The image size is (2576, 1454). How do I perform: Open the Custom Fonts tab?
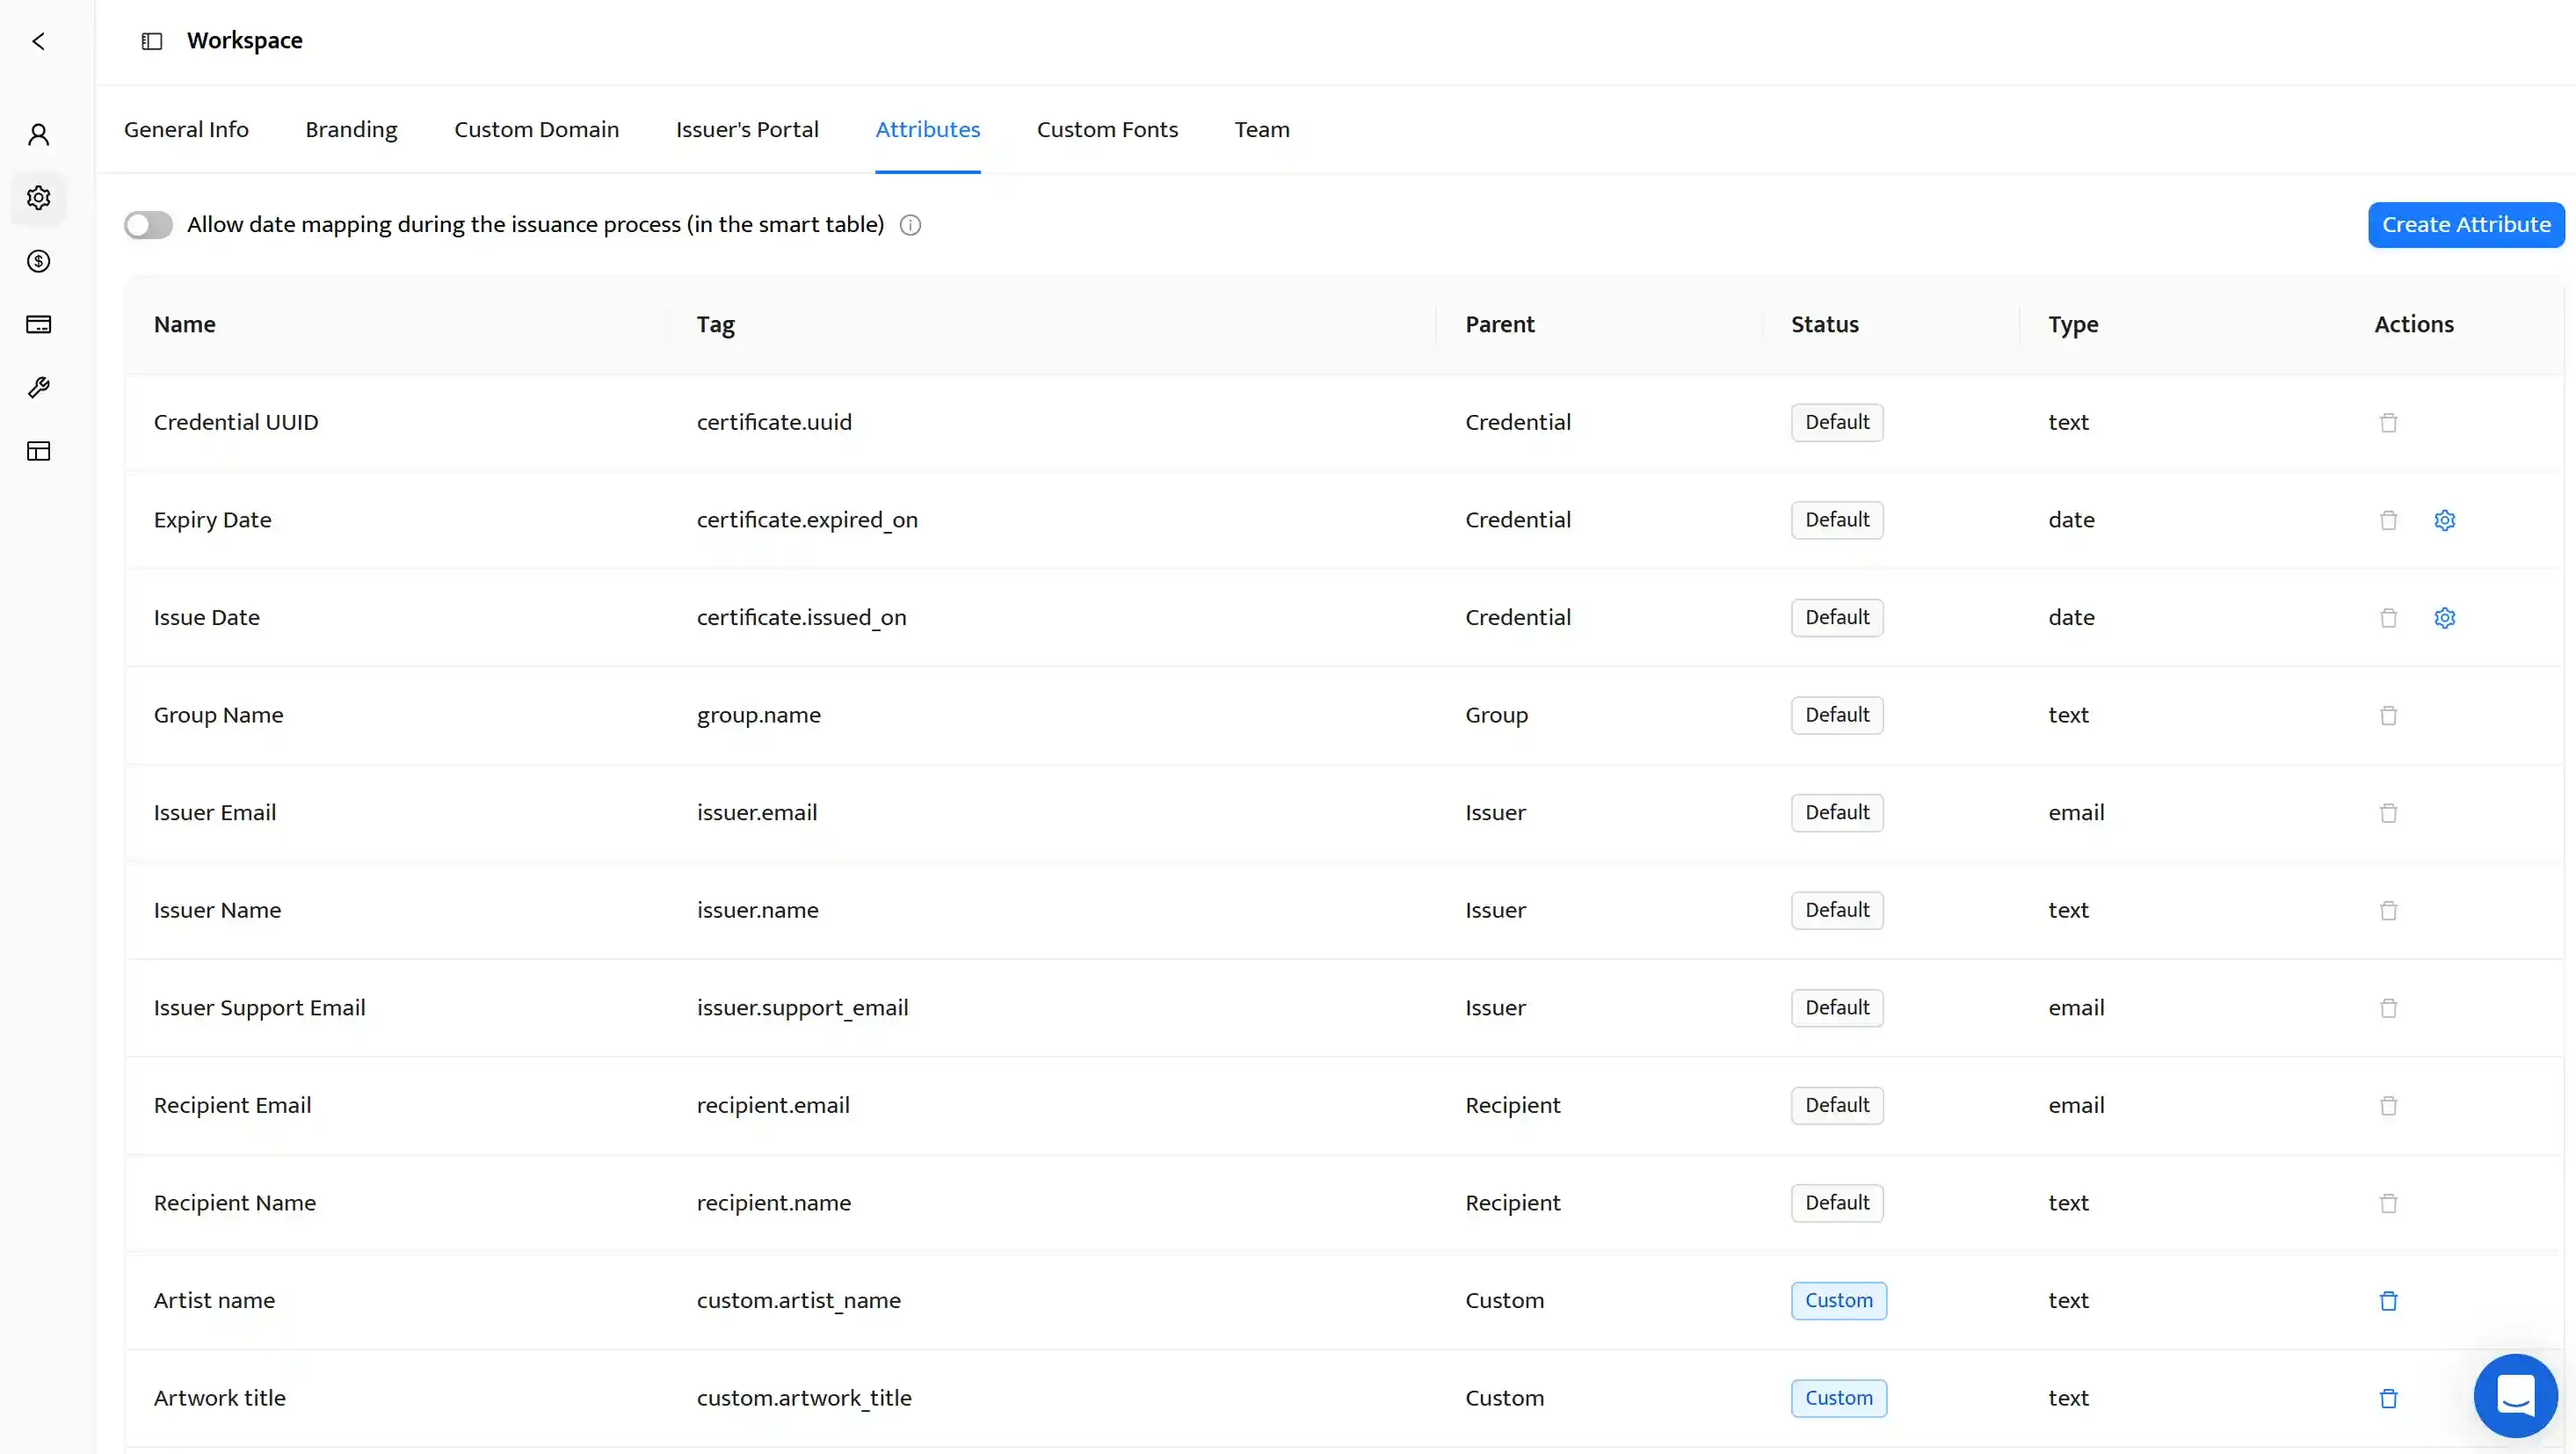1107,130
